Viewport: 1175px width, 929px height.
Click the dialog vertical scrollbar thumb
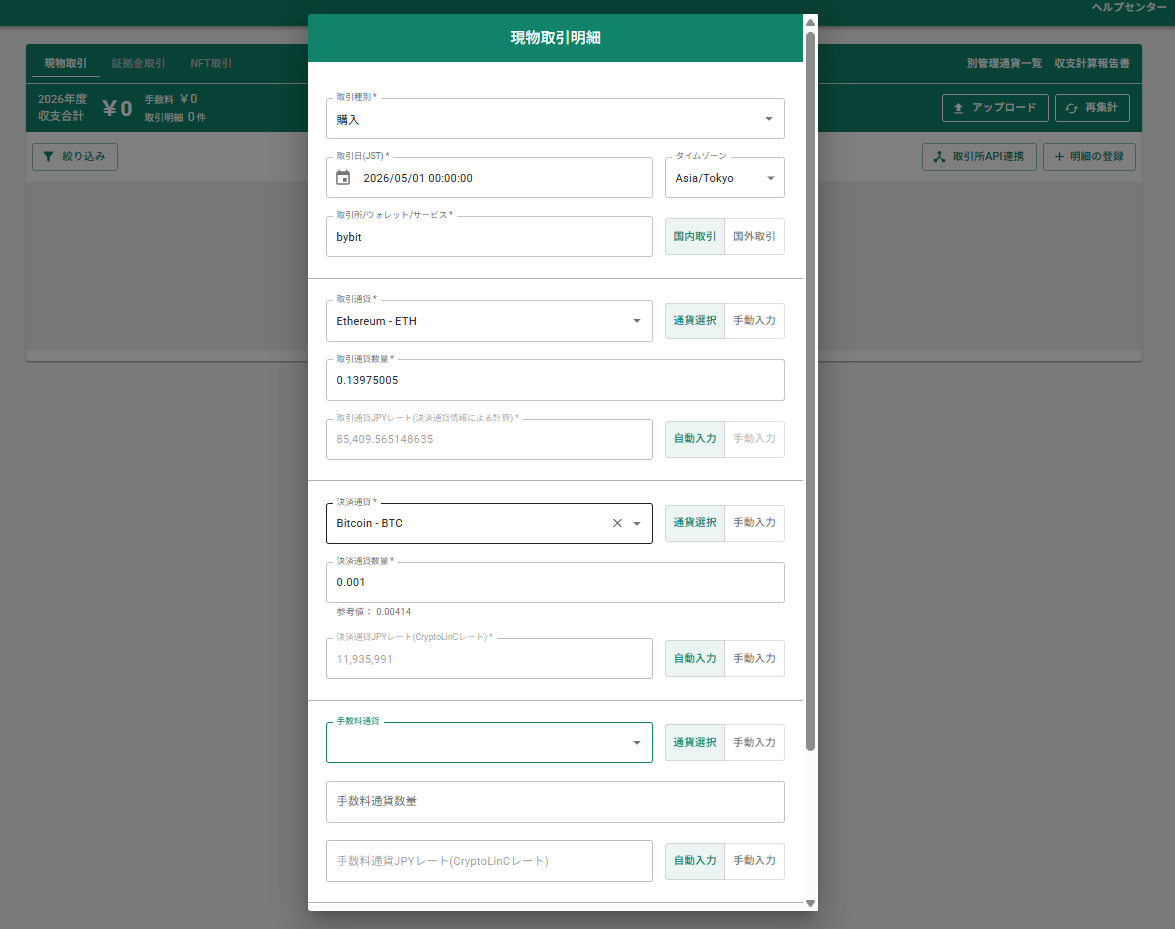[x=810, y=390]
